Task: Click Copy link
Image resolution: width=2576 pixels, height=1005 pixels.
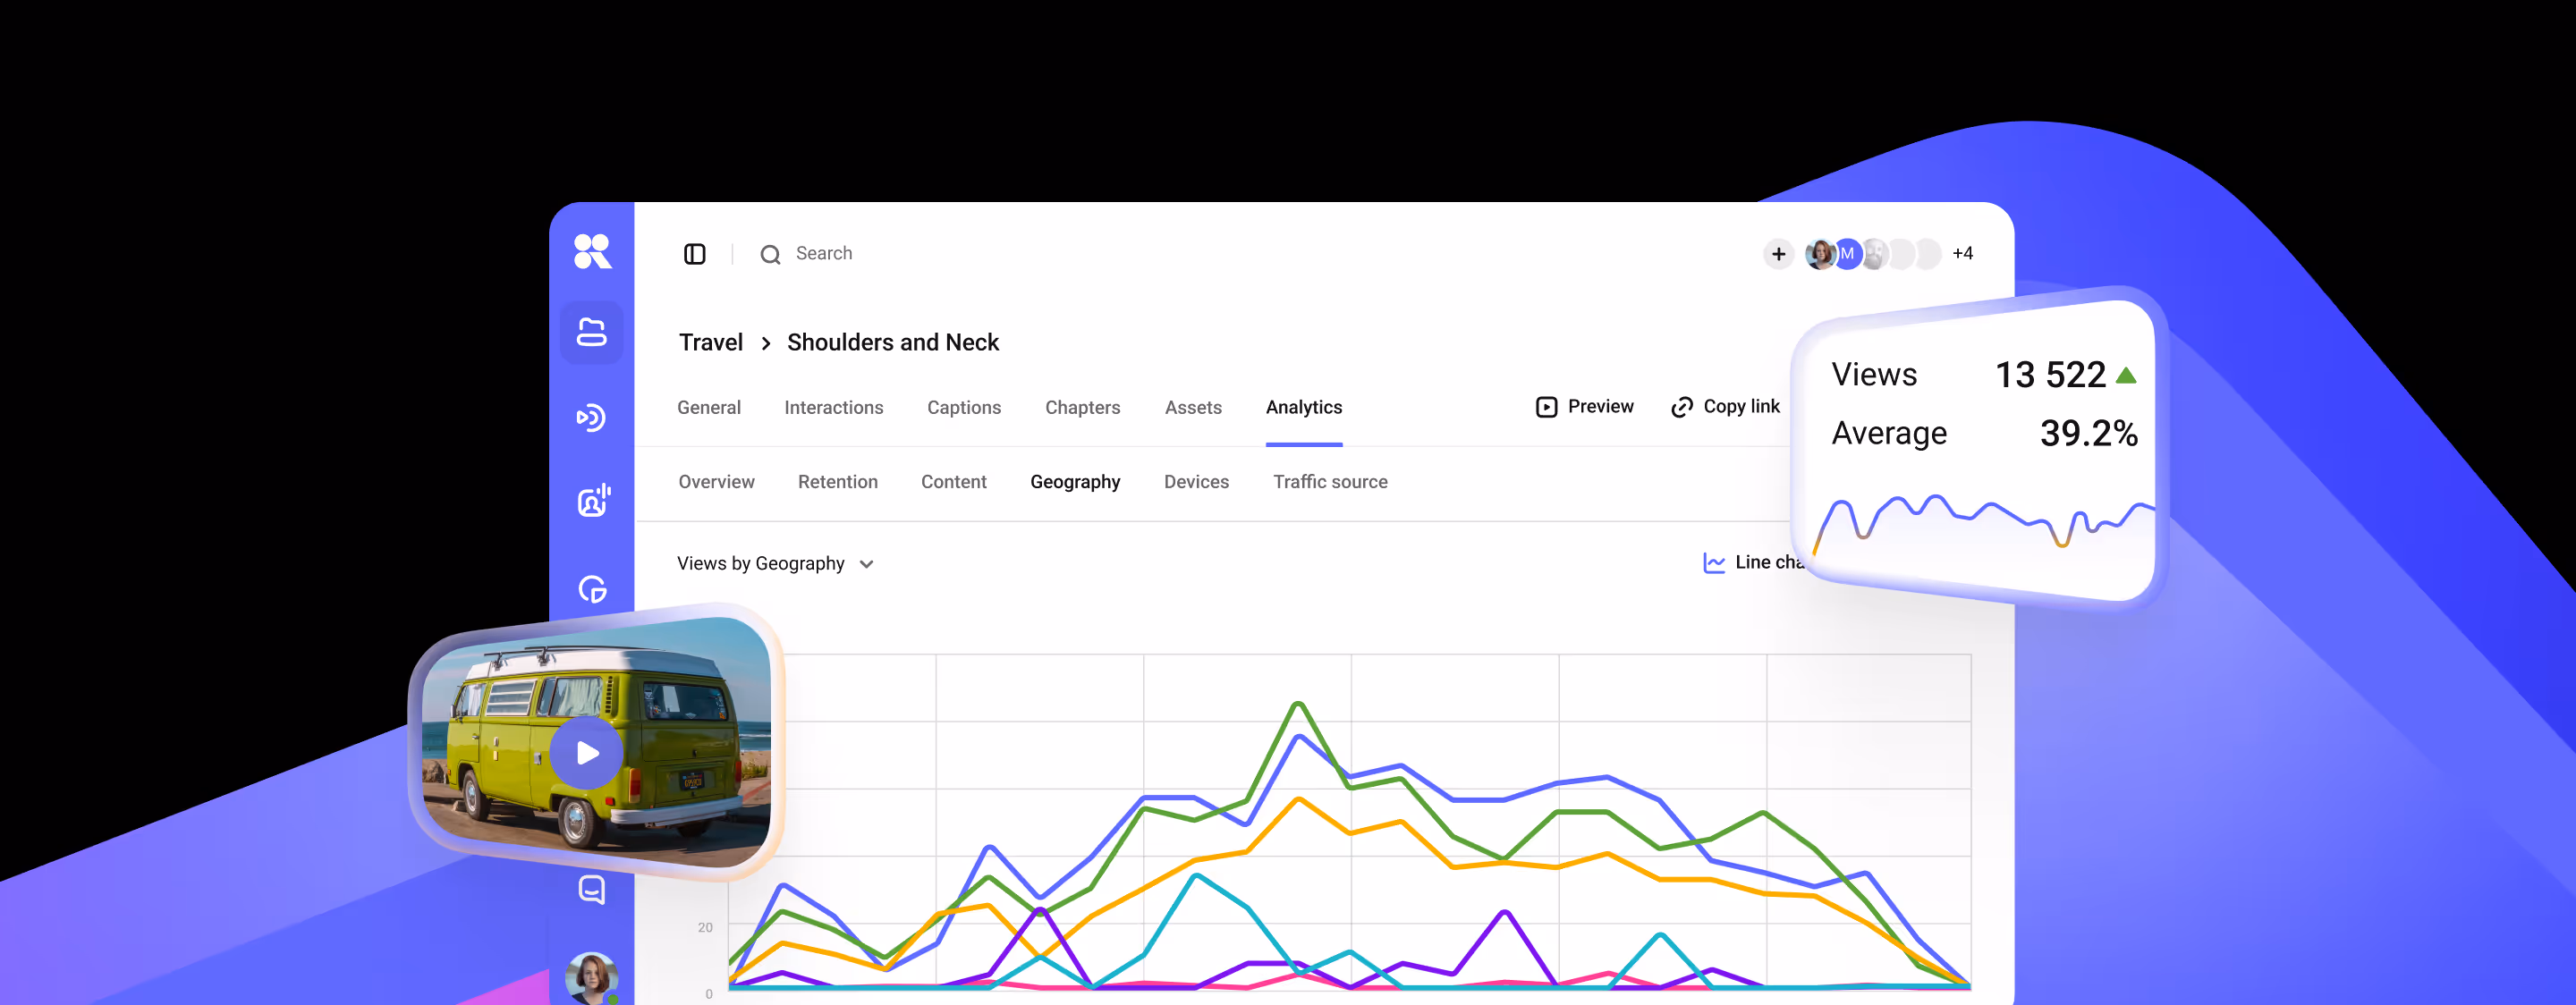Action: (1725, 407)
